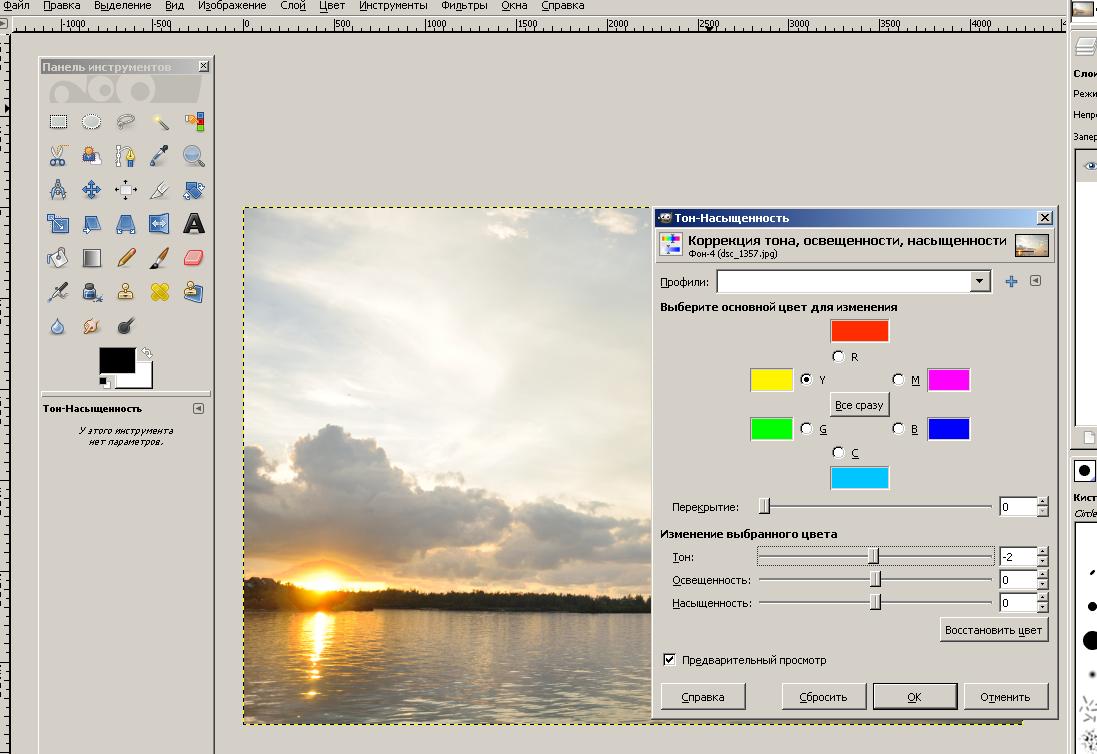Expand the tool options panel menu arrow
Screen dimensions: 1097x754
click(198, 408)
